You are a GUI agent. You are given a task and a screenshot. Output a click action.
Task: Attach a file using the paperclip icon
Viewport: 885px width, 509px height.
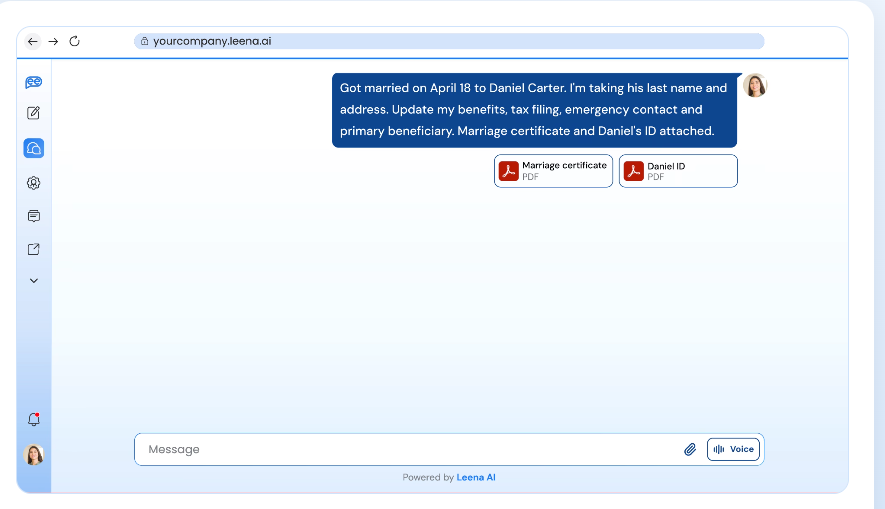point(690,450)
